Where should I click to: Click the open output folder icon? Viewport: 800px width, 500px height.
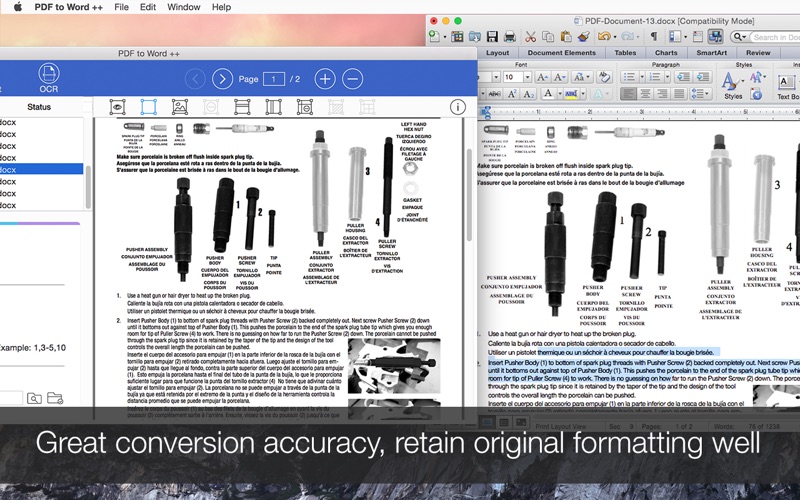tap(55, 398)
